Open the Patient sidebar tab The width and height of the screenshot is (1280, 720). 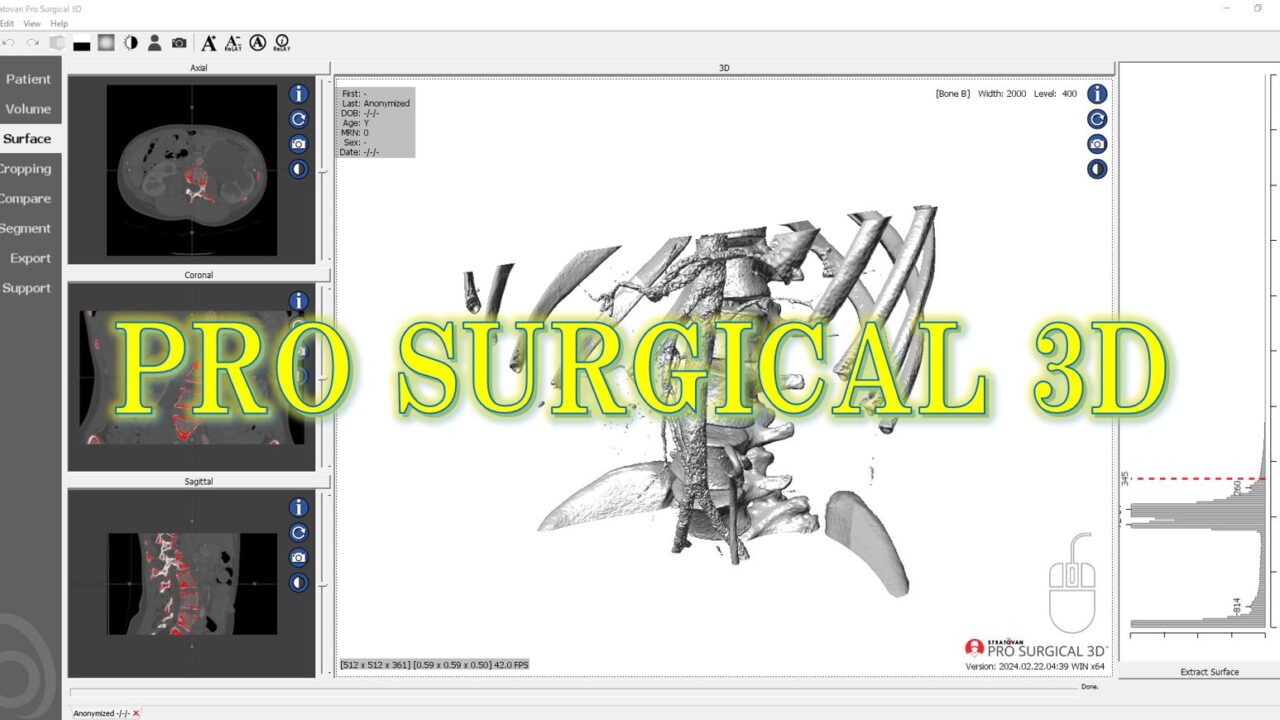28,79
